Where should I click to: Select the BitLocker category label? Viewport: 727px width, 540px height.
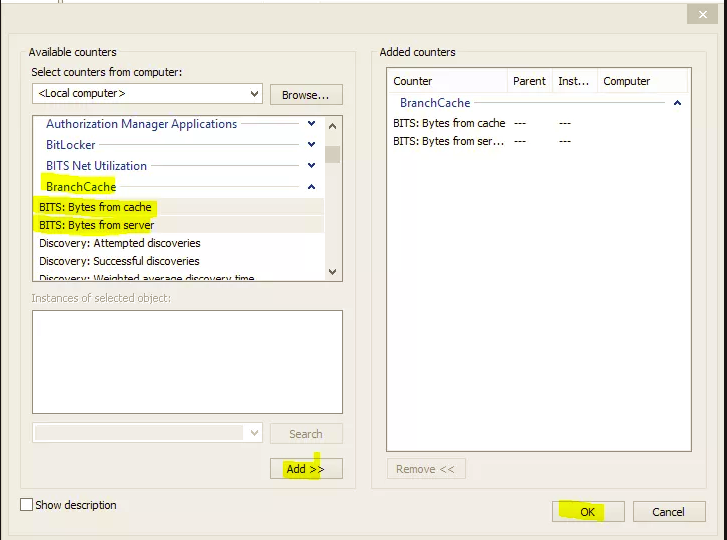point(70,145)
